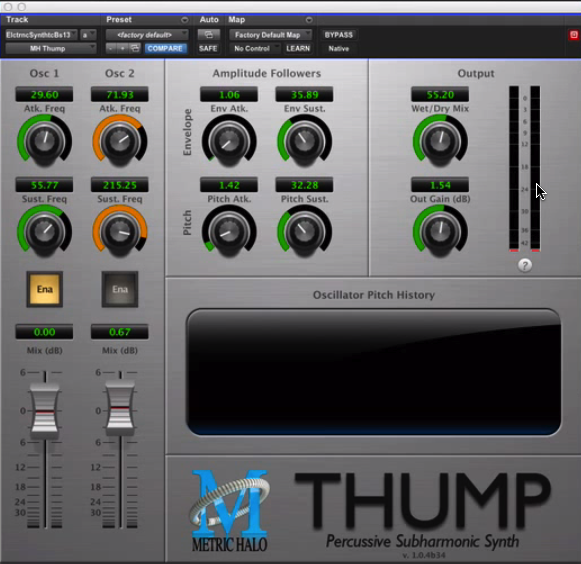The height and width of the screenshot is (564, 581).
Task: Open the Preset section round menu button
Action: [x=184, y=20]
